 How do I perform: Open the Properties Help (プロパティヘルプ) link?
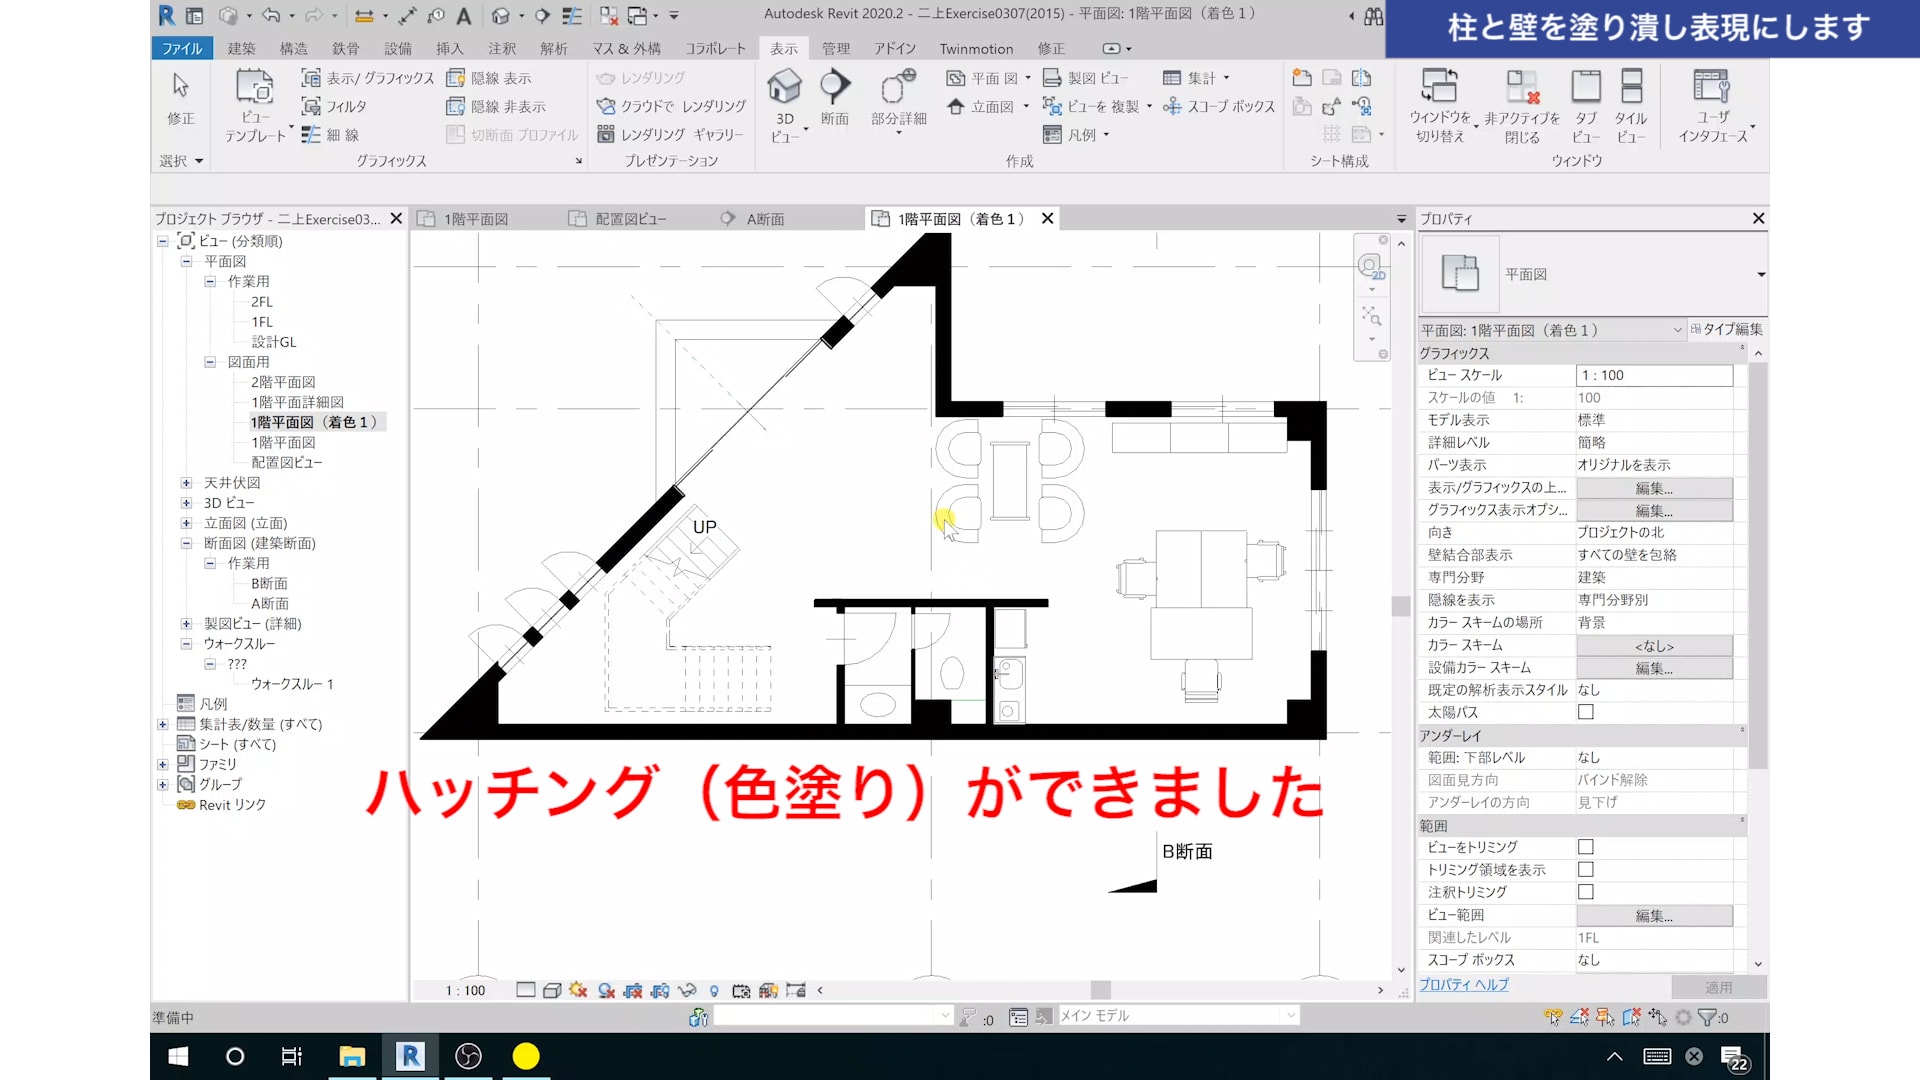click(1463, 985)
